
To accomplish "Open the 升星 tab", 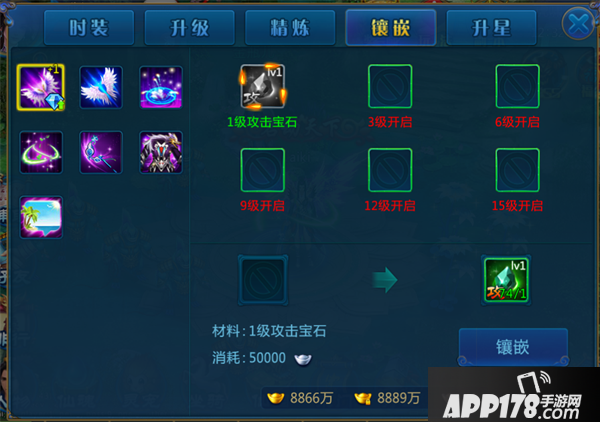I will (x=491, y=28).
